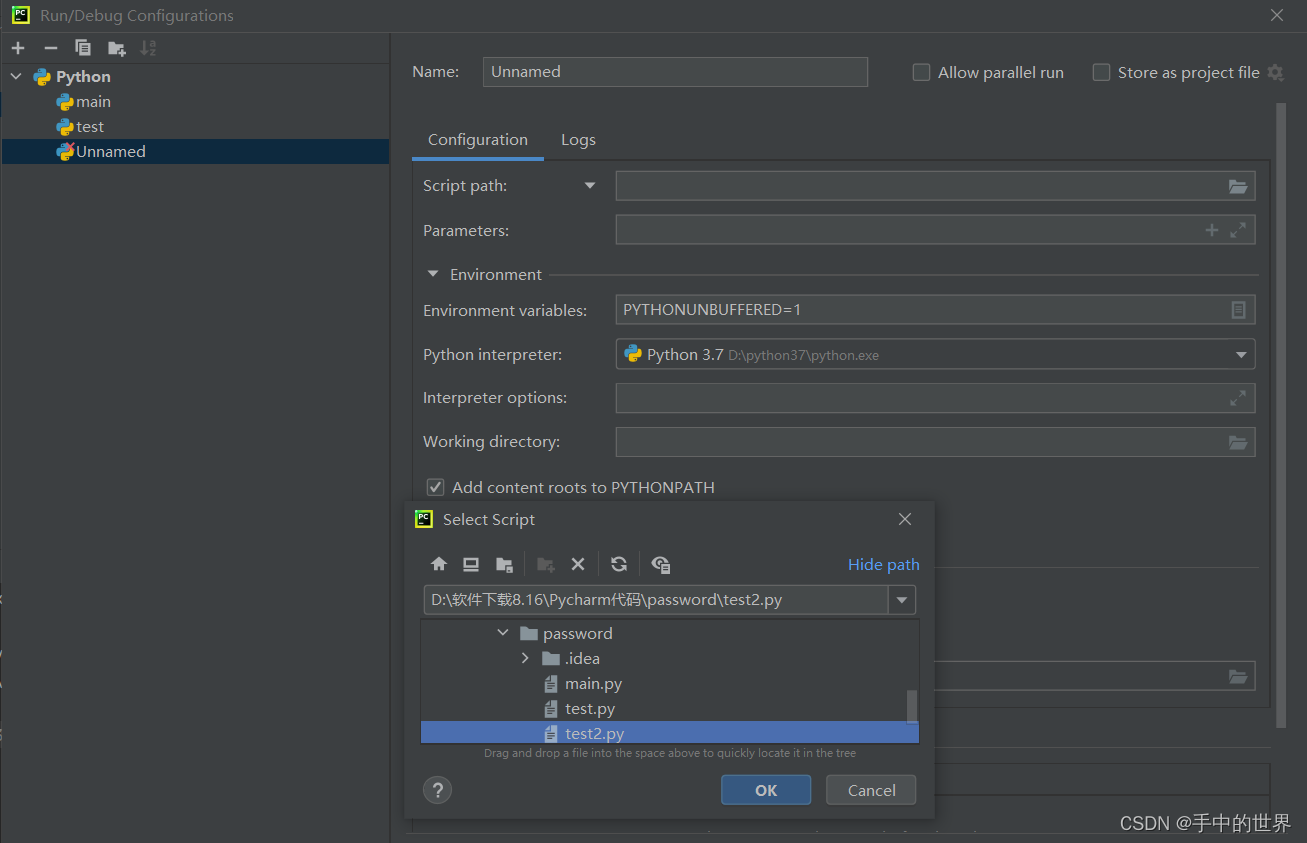Sort configurations alphabetically
Image resolution: width=1307 pixels, height=843 pixels.
pos(149,48)
